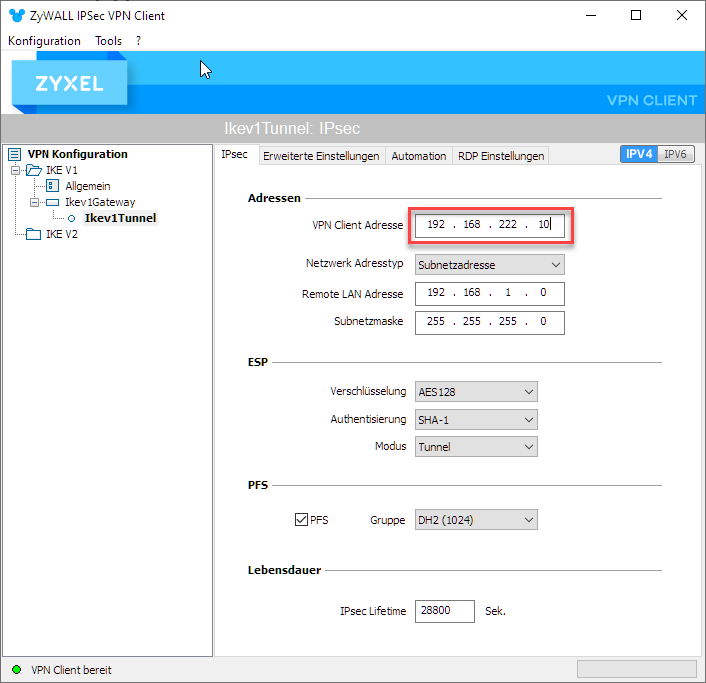The image size is (706, 683).
Task: Select Ikev1Tunnel in the tree
Action: [120, 218]
